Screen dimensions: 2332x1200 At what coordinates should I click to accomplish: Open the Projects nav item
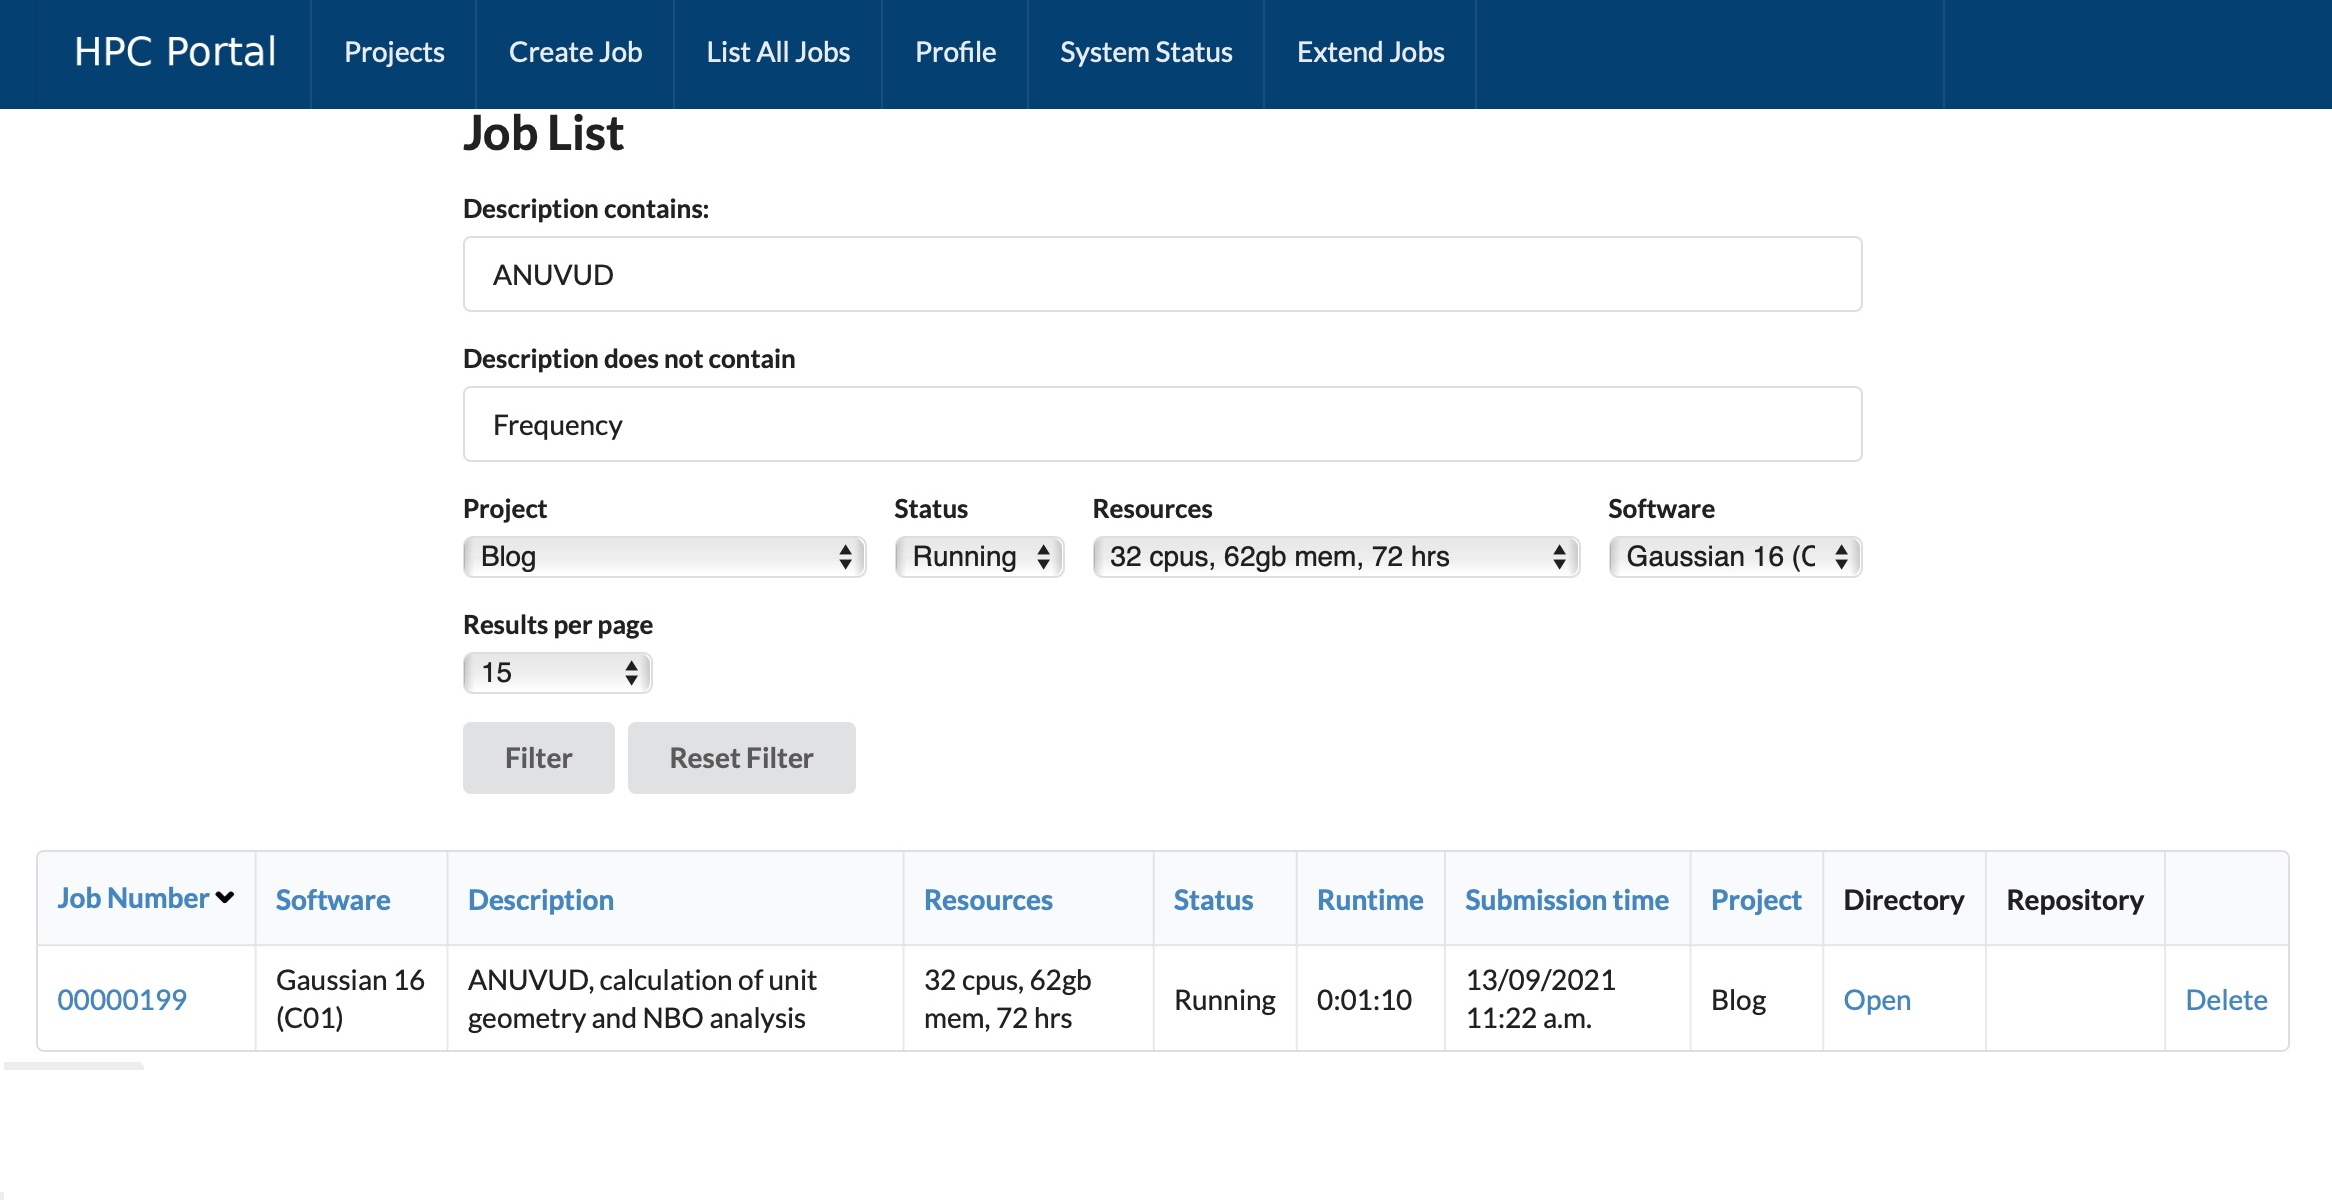(x=394, y=52)
